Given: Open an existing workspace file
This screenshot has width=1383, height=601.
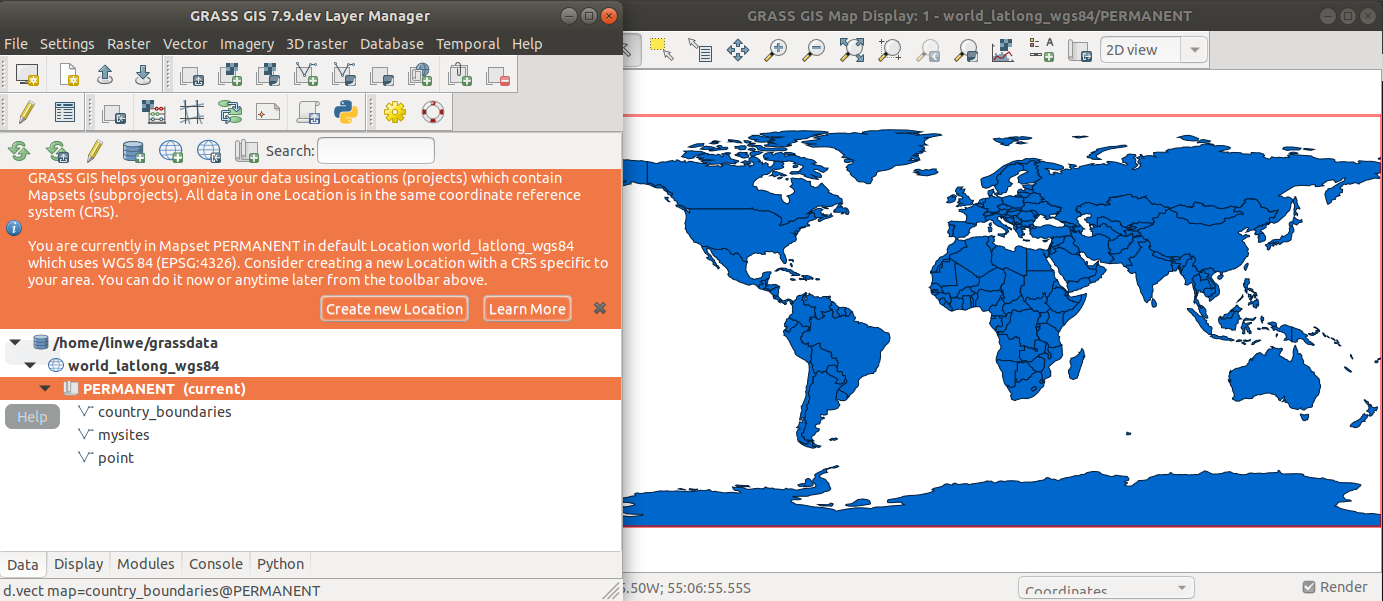Looking at the screenshot, I should pyautogui.click(x=105, y=75).
